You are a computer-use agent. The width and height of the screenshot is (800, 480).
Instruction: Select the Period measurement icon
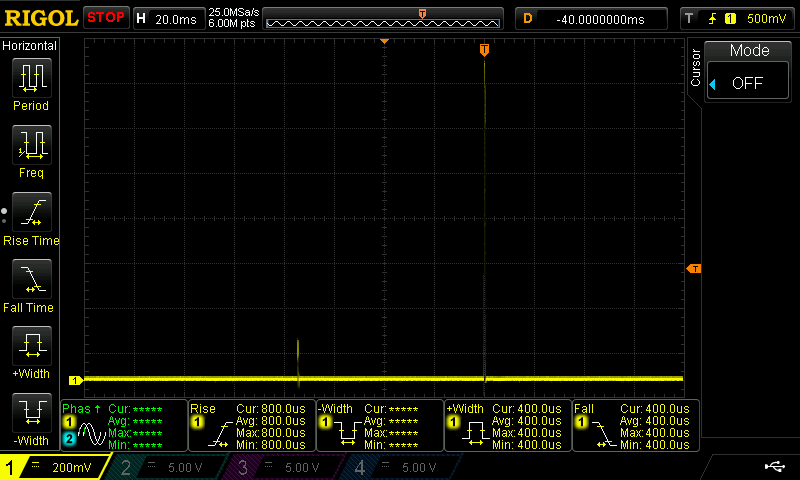click(31, 78)
